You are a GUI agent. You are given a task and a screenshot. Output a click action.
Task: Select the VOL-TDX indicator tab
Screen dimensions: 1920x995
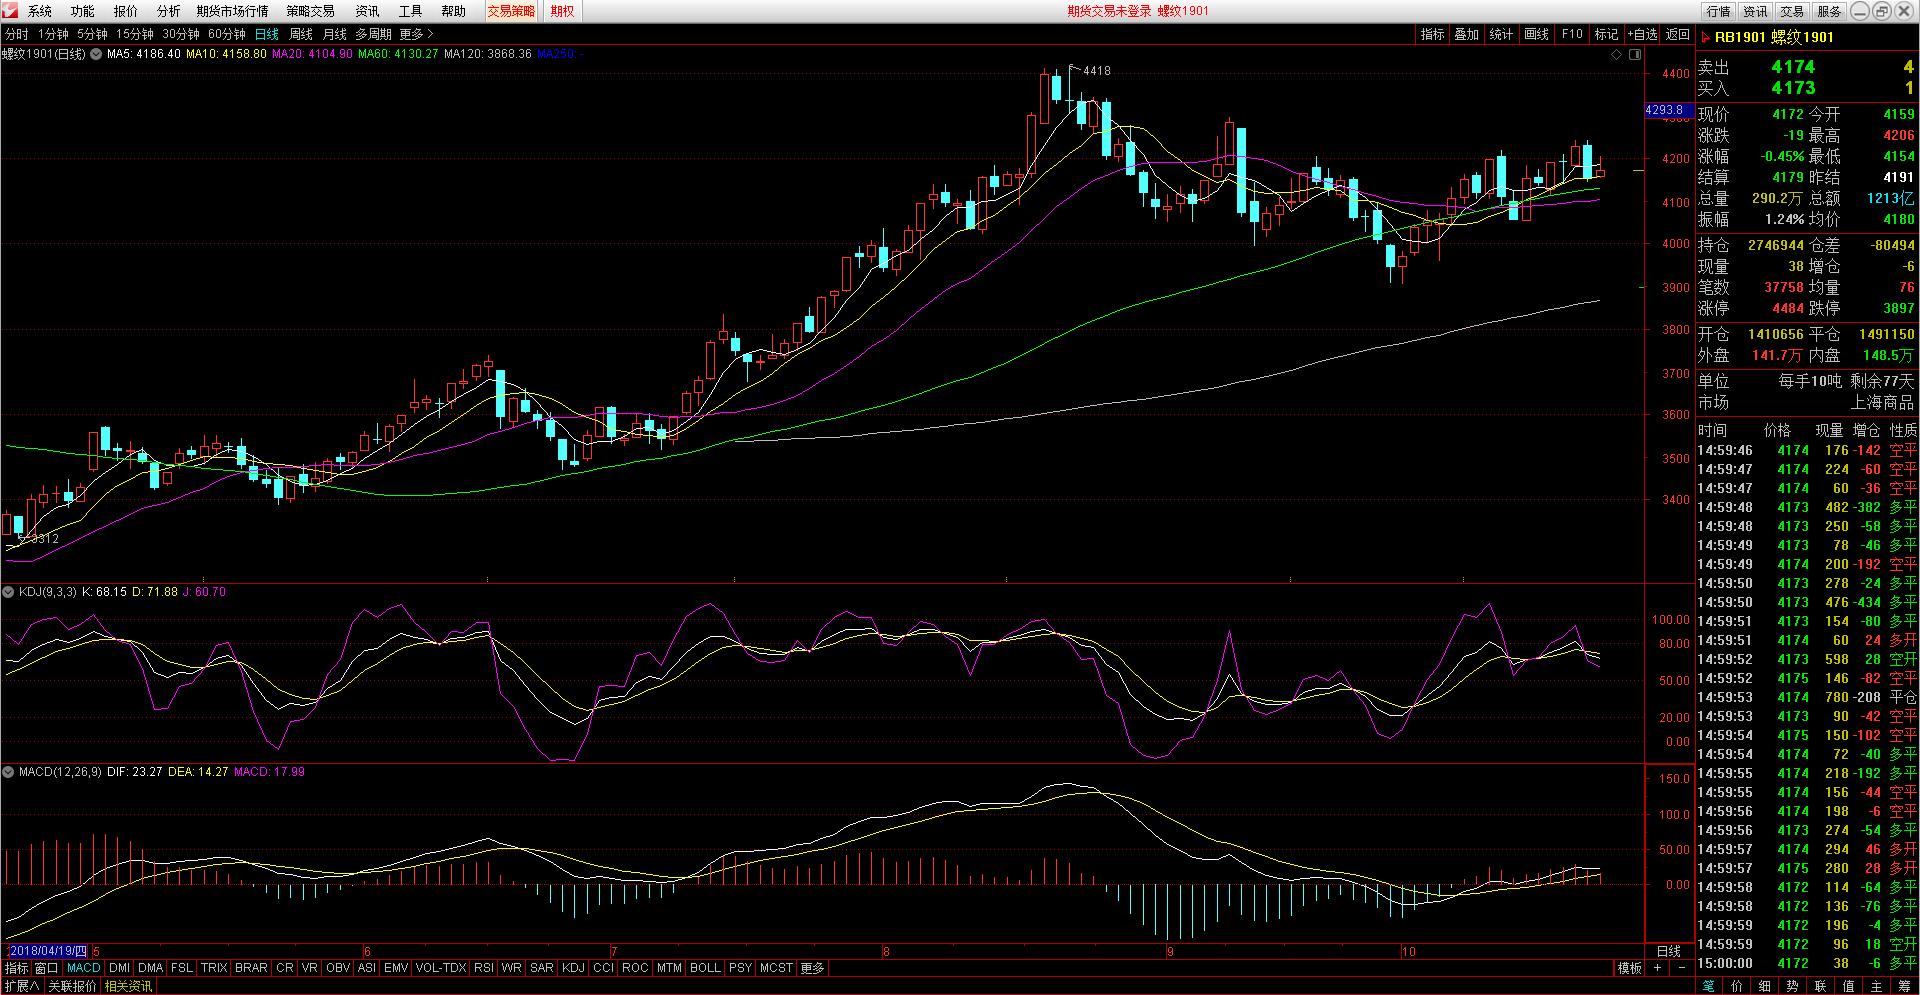click(x=440, y=968)
